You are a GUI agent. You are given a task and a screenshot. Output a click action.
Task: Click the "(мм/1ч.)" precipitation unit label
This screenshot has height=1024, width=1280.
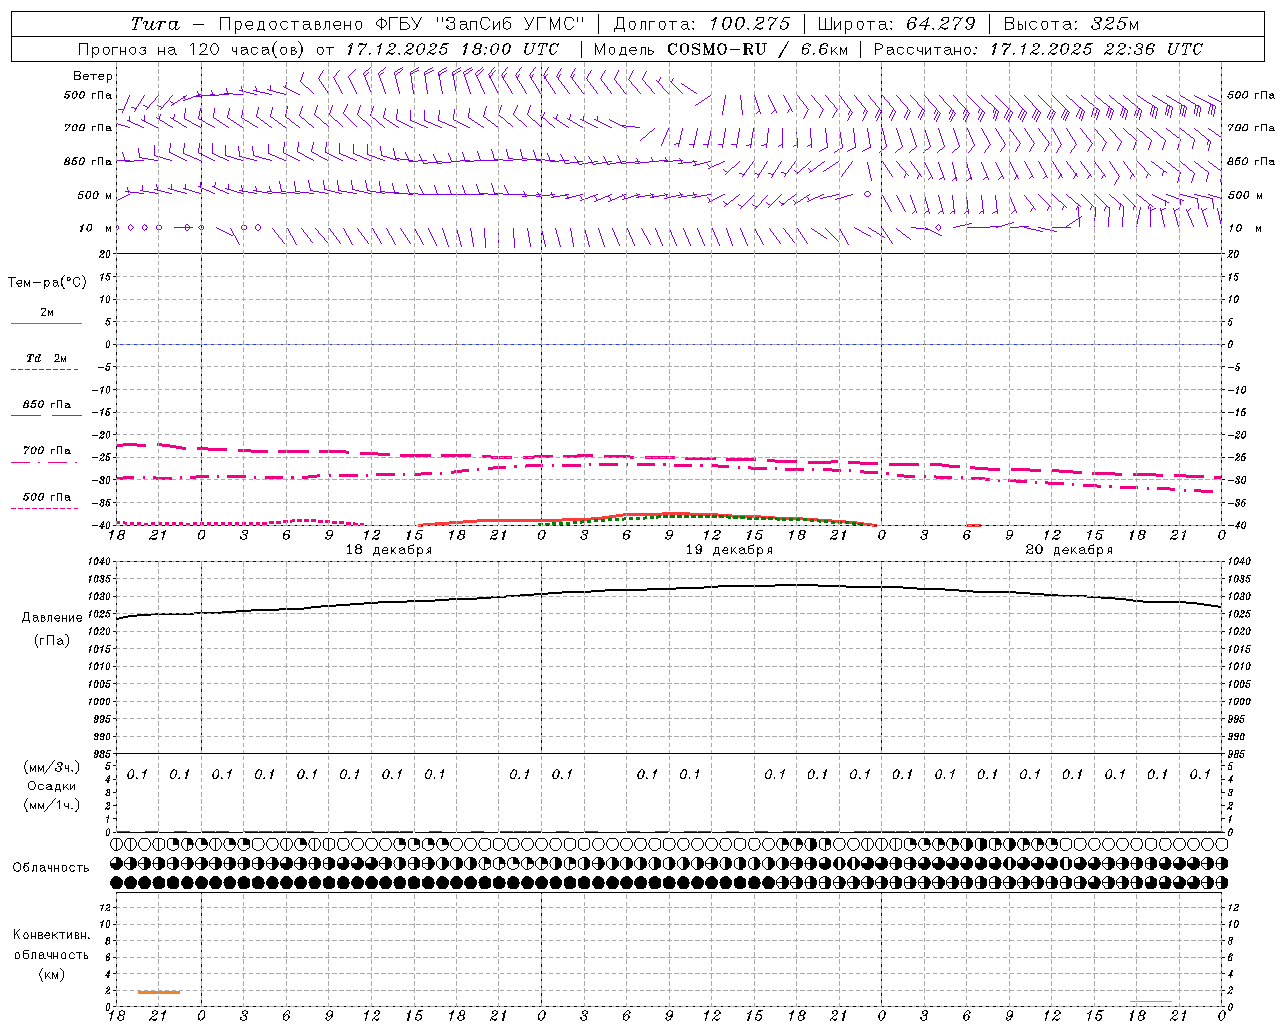tap(52, 804)
